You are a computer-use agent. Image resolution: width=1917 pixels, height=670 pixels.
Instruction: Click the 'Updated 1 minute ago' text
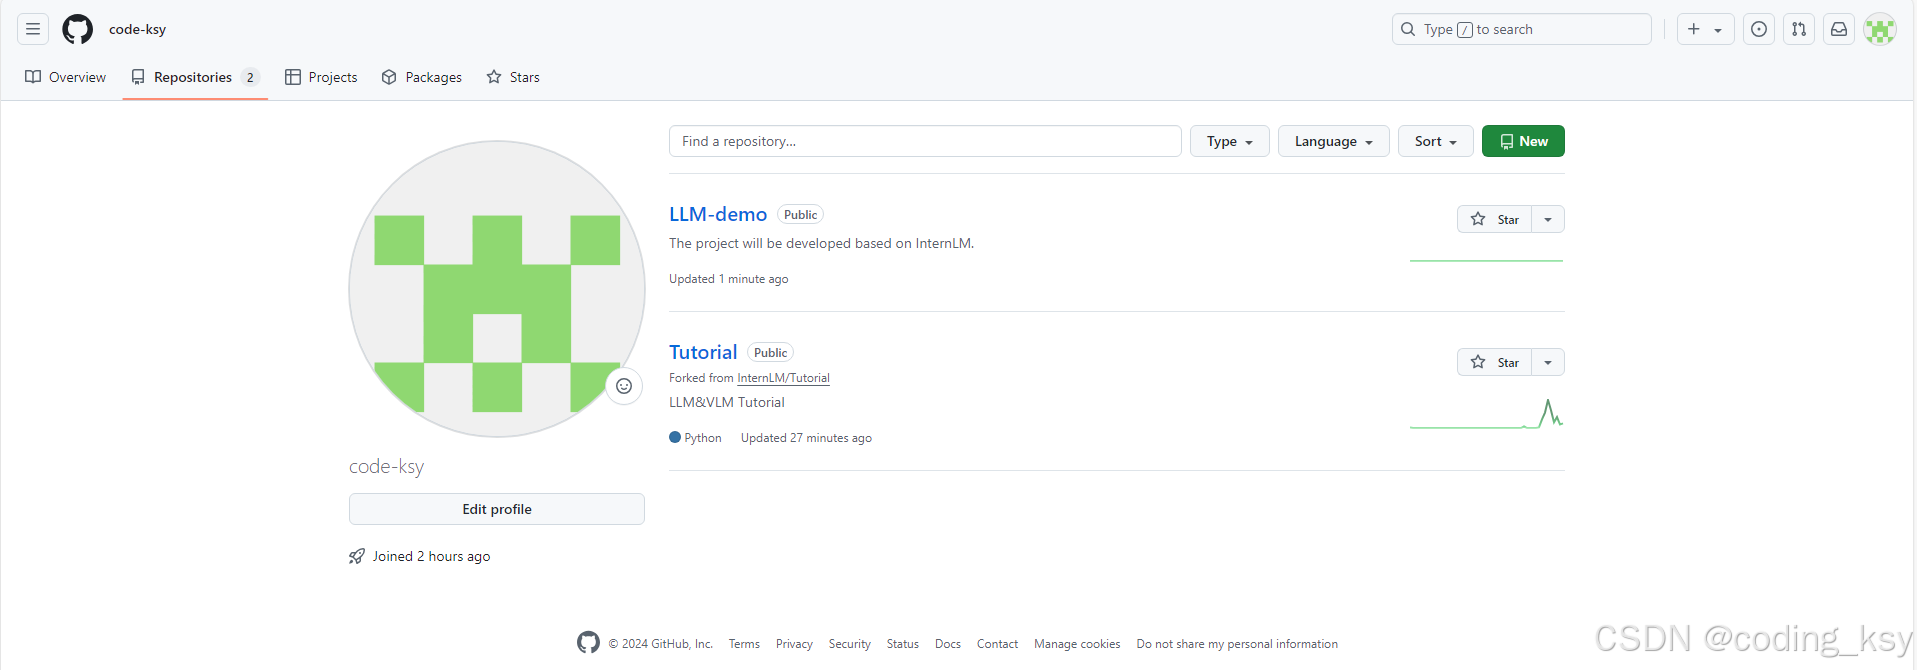click(728, 279)
